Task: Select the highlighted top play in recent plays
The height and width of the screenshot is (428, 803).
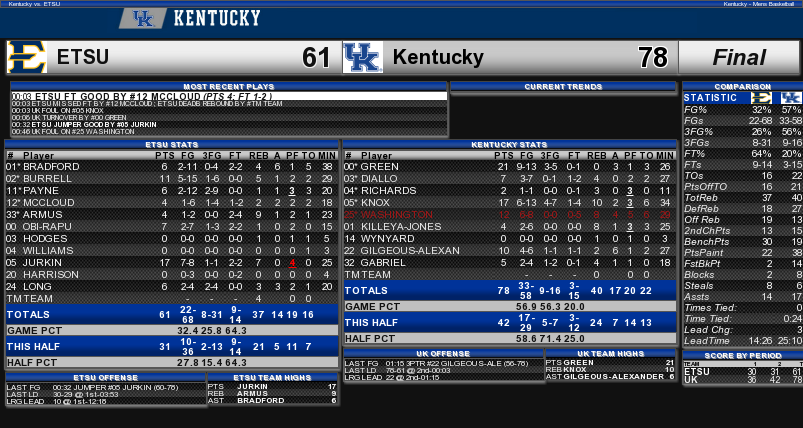Action: pos(229,96)
